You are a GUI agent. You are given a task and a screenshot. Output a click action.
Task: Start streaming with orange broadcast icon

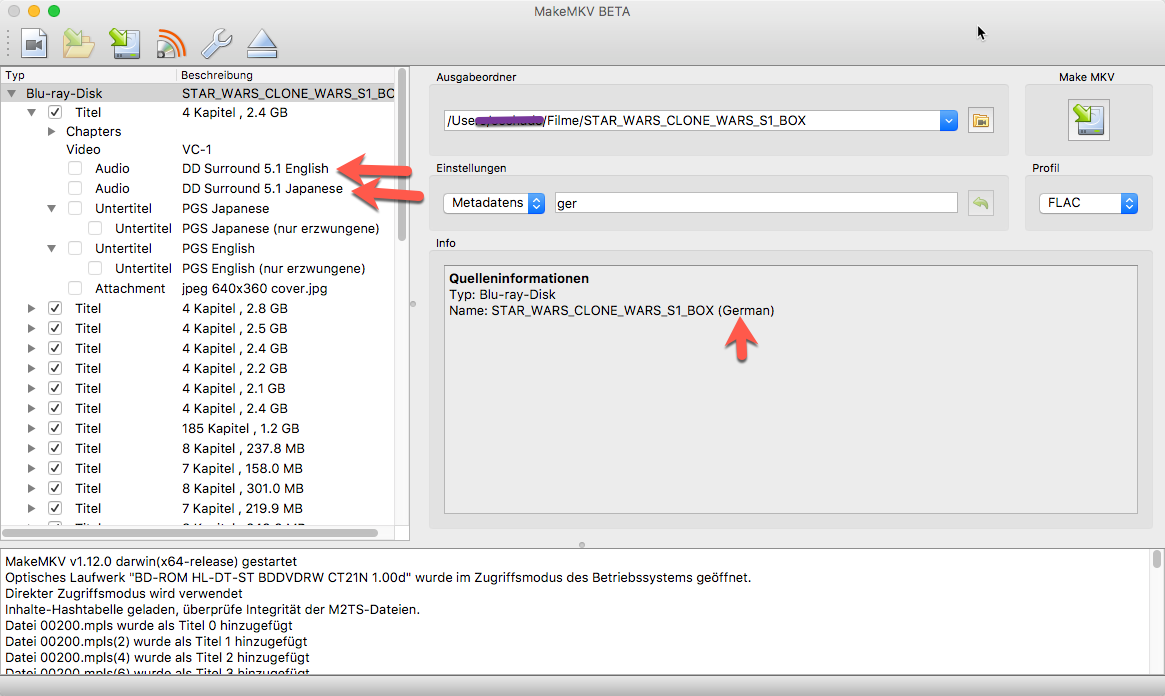pos(171,44)
